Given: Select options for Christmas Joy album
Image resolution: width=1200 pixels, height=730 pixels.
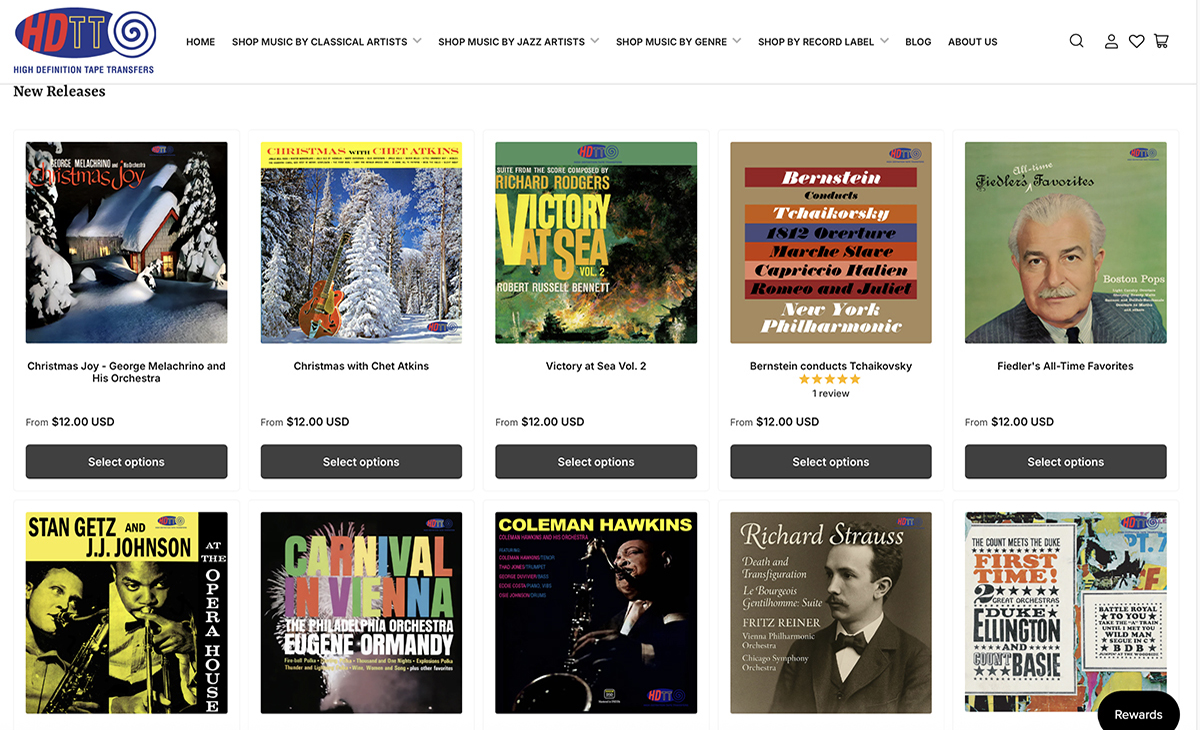Looking at the screenshot, I should click(126, 462).
